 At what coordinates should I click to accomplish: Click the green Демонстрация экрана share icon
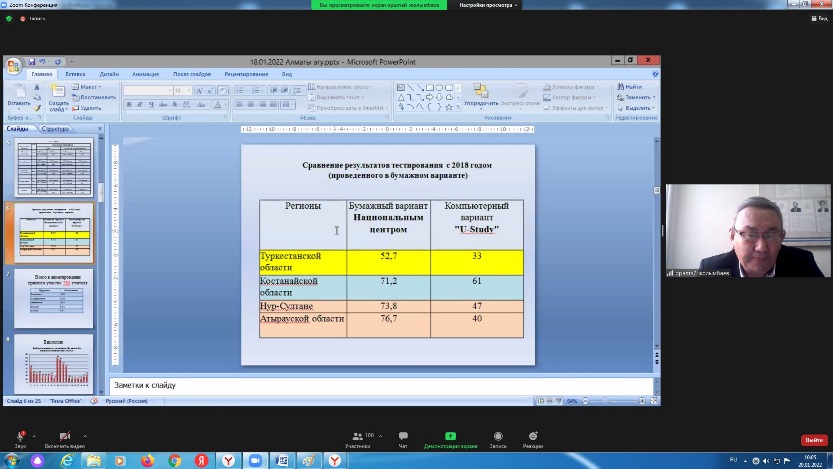pos(450,436)
